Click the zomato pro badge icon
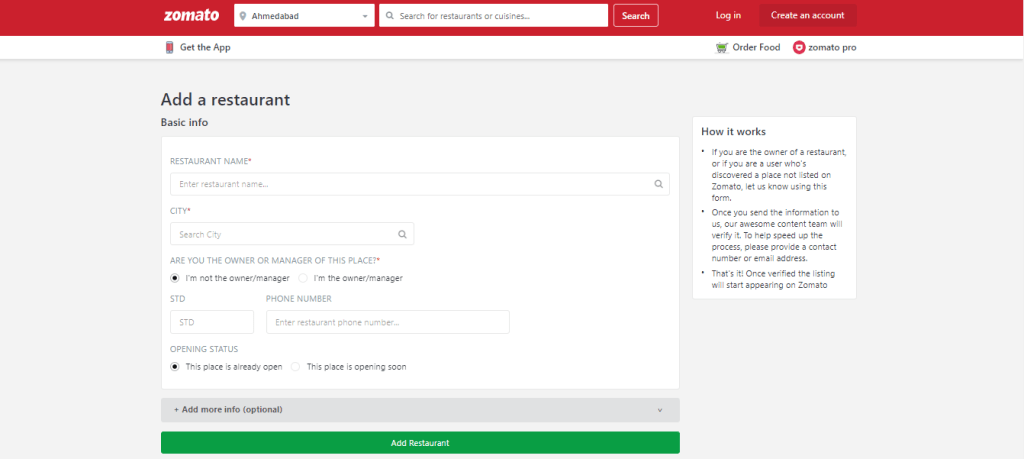1024x459 pixels. (799, 48)
